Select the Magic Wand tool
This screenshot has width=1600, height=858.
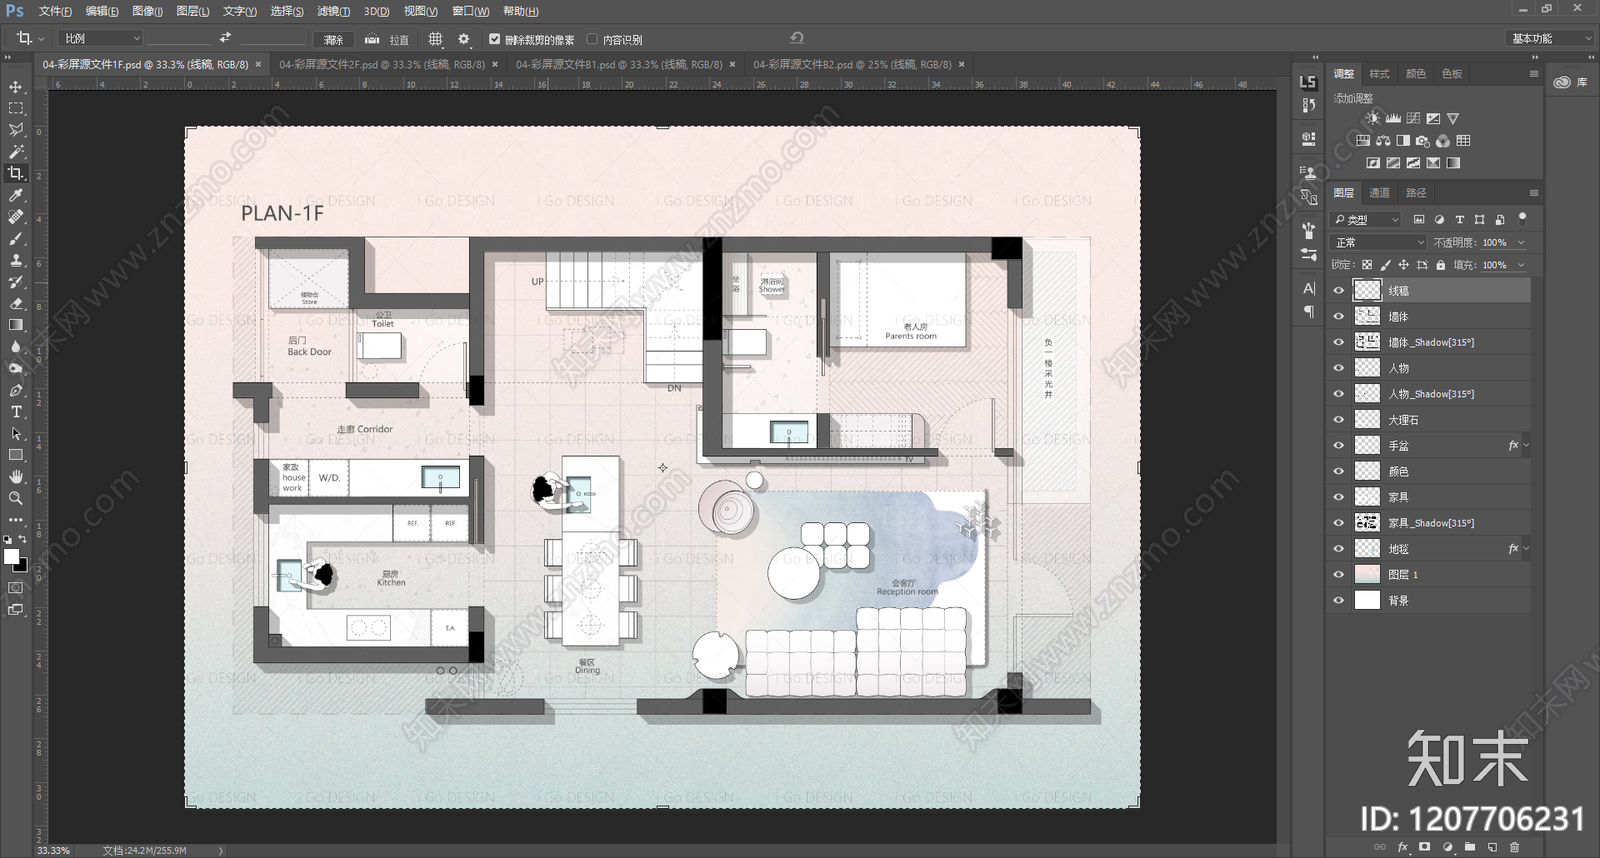(16, 151)
